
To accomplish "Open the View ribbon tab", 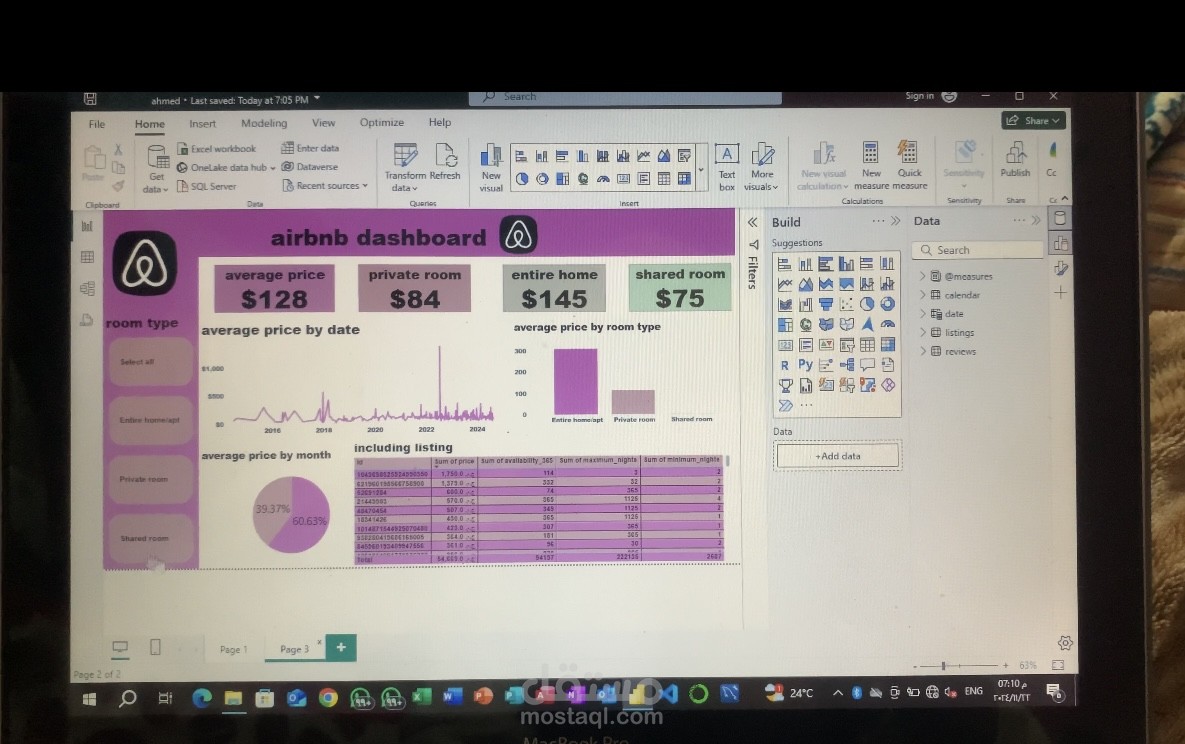I will (323, 122).
